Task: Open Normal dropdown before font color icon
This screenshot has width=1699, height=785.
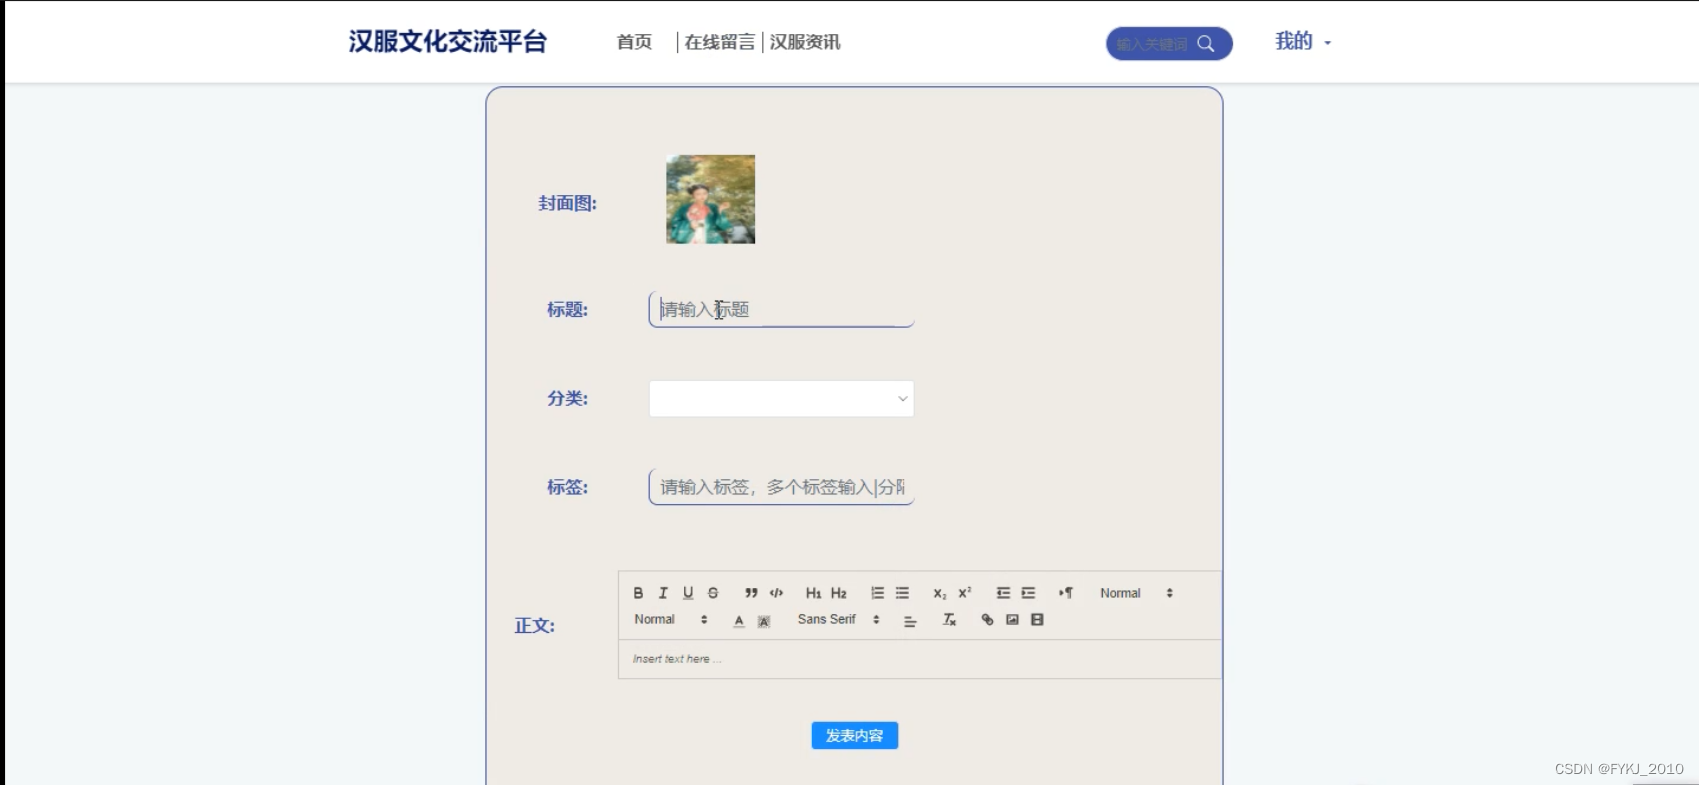Action: tap(671, 619)
